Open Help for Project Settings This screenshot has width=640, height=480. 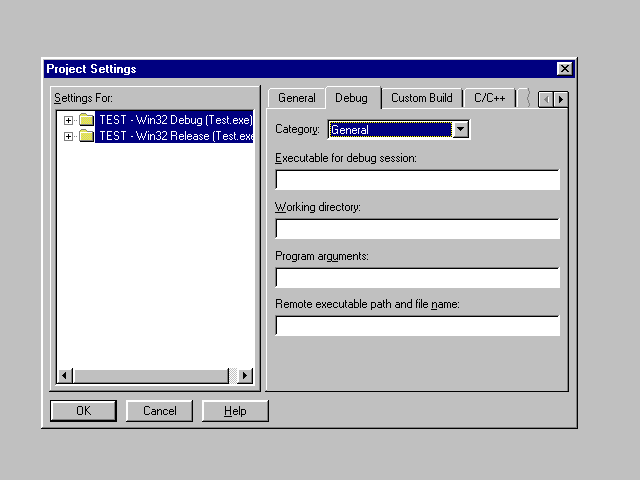[x=235, y=411]
